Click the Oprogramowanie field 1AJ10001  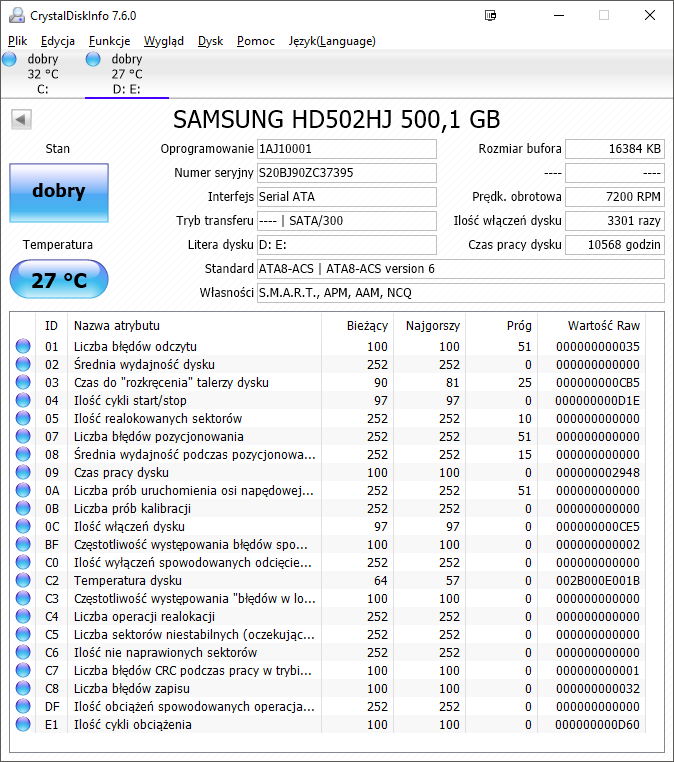click(x=346, y=149)
